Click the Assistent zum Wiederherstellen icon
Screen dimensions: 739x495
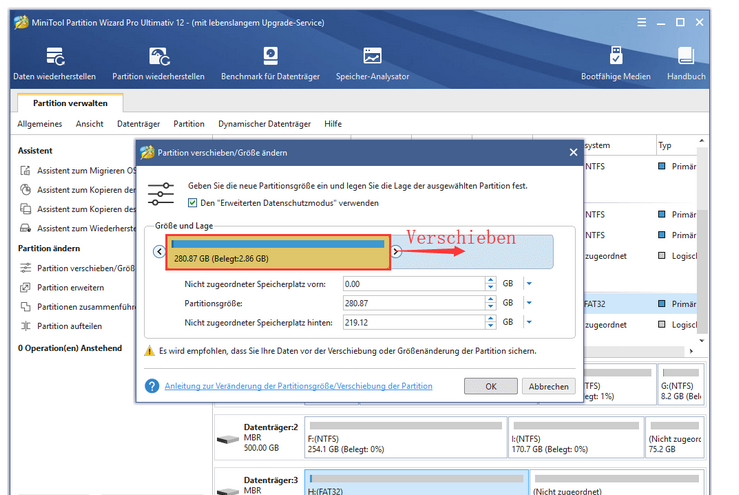click(25, 228)
